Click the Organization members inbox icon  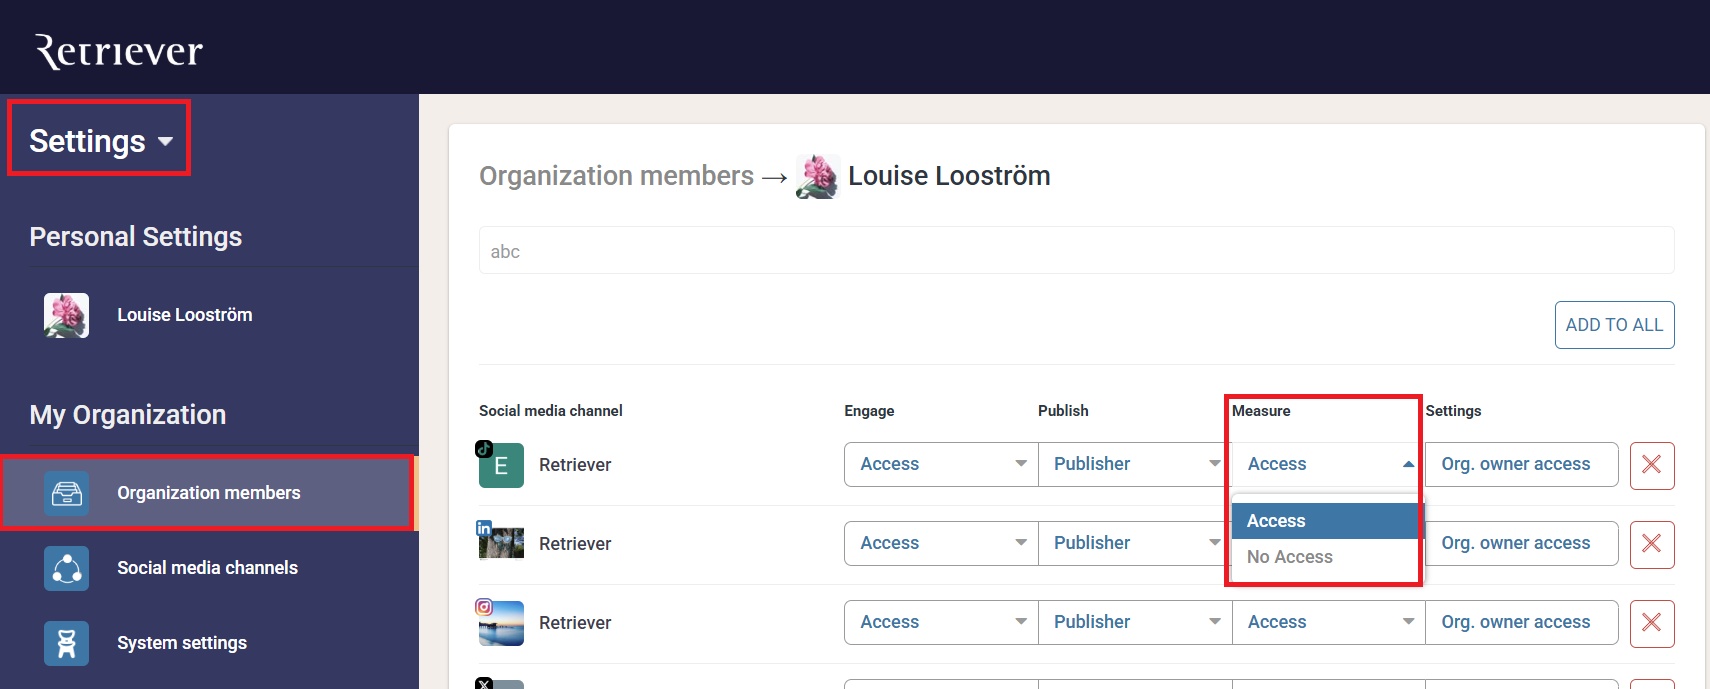click(x=67, y=493)
